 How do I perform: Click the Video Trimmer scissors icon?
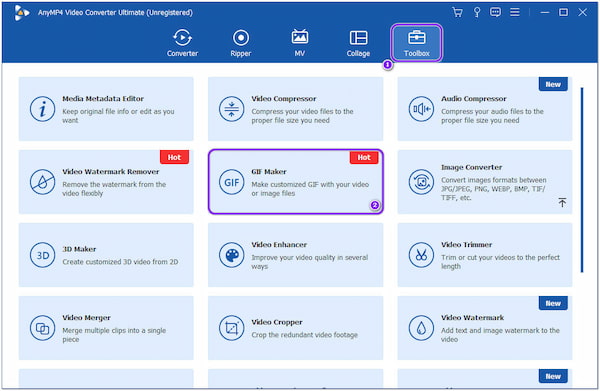point(421,255)
